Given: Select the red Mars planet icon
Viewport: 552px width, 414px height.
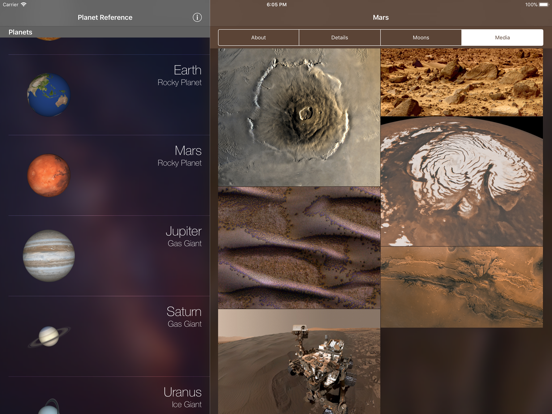Looking at the screenshot, I should pos(49,175).
